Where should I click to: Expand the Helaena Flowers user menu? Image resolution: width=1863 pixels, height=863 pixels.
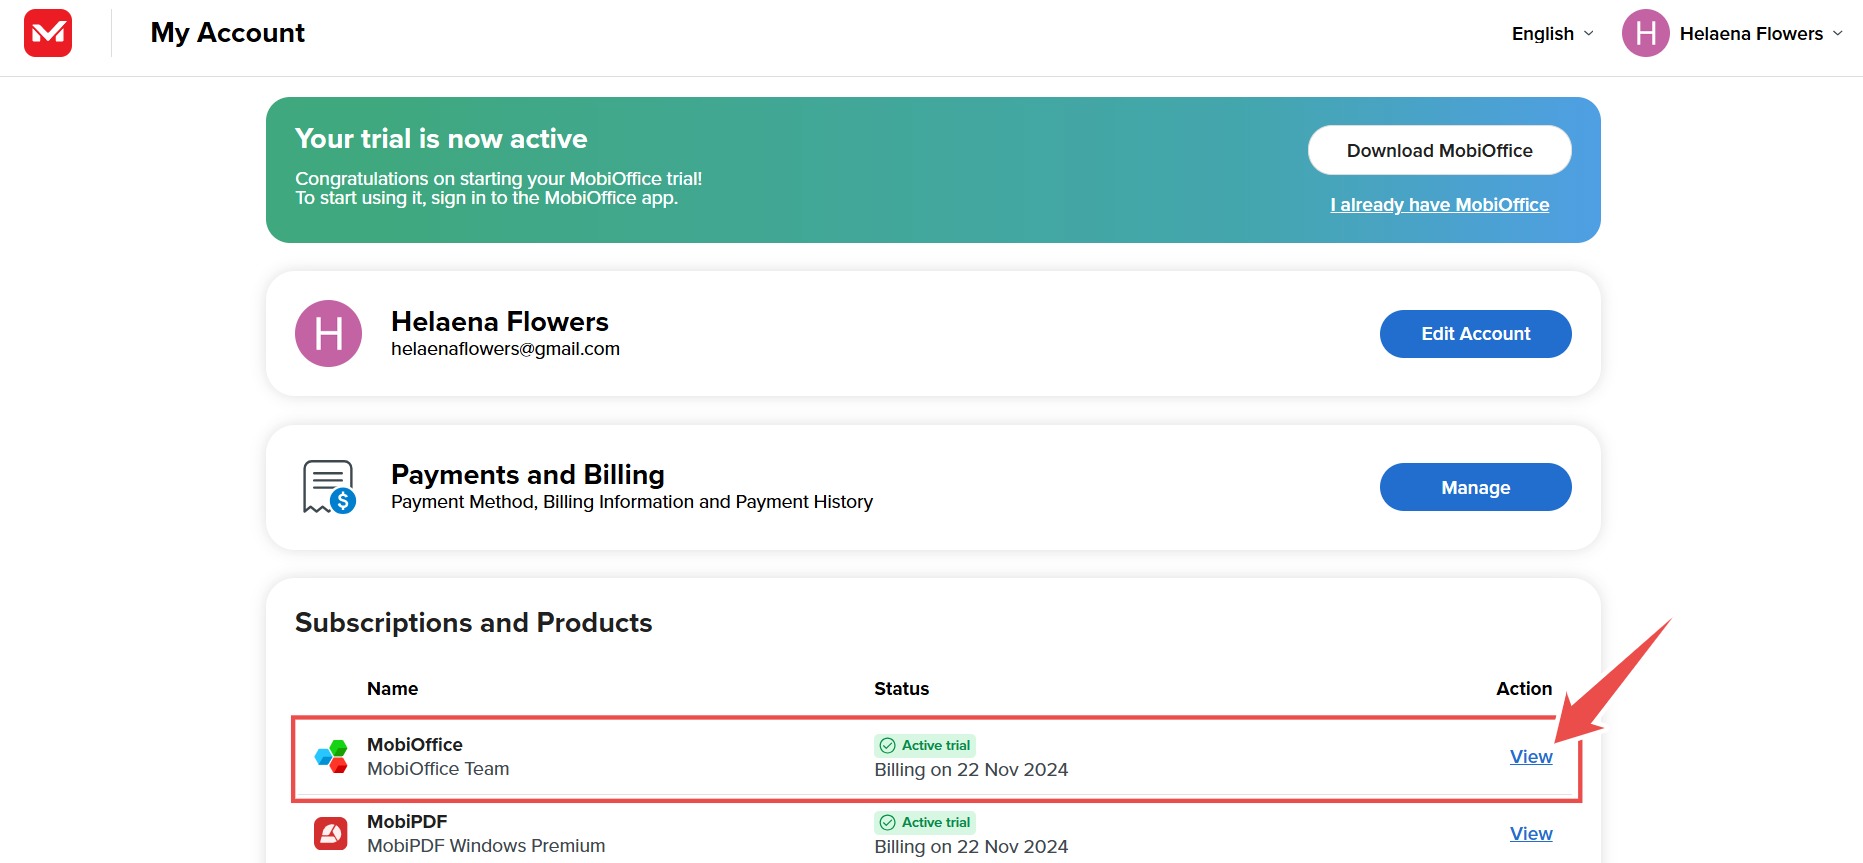coord(1761,34)
